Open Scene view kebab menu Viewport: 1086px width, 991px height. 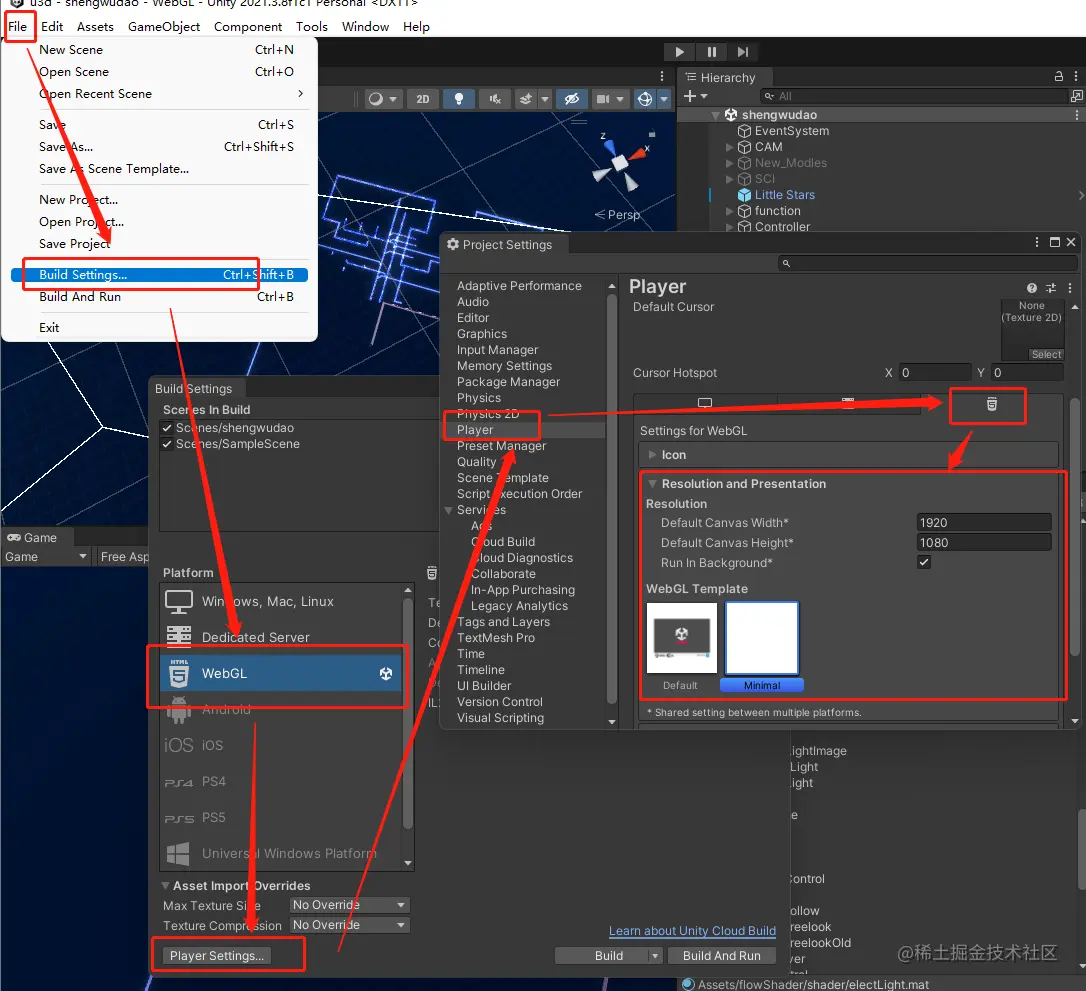(x=661, y=76)
